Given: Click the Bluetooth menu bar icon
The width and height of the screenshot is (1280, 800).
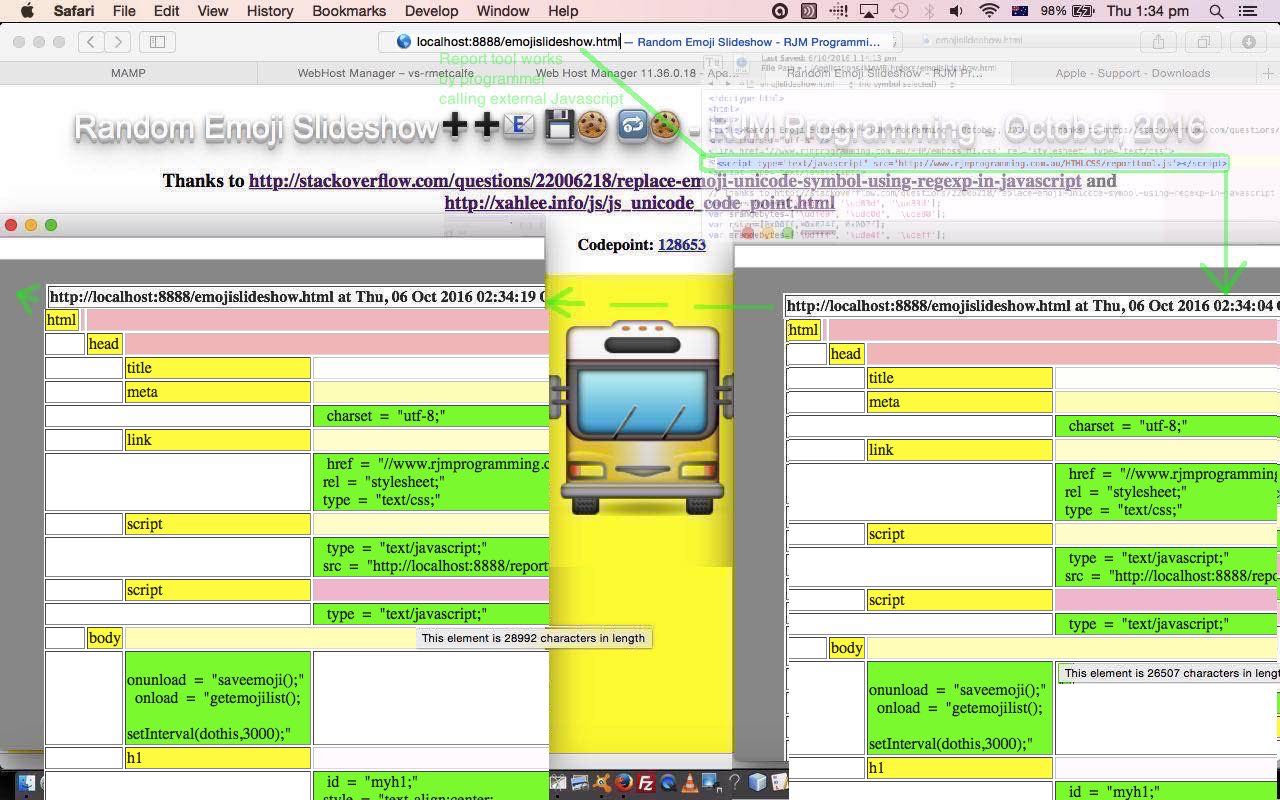Looking at the screenshot, I should [x=928, y=11].
